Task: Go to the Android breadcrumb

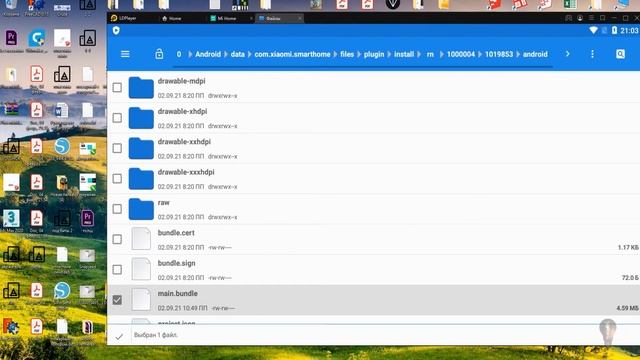Action: (208, 54)
